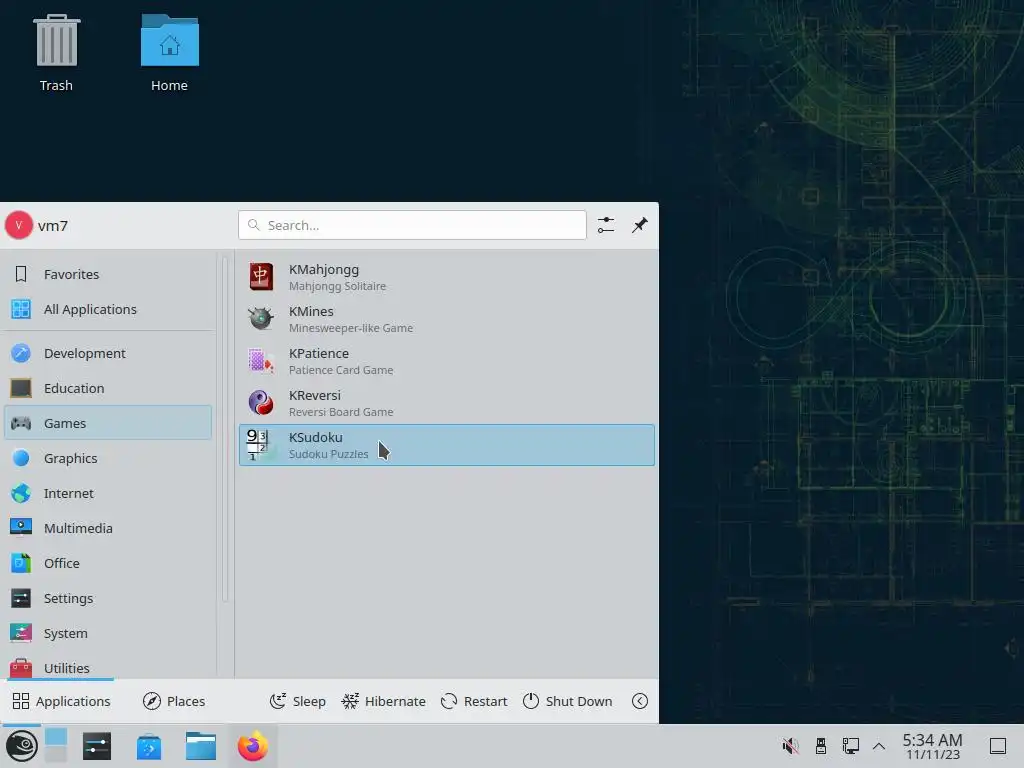The width and height of the screenshot is (1024, 768).
Task: Click the openSUSE application launcher button
Action: coord(22,746)
